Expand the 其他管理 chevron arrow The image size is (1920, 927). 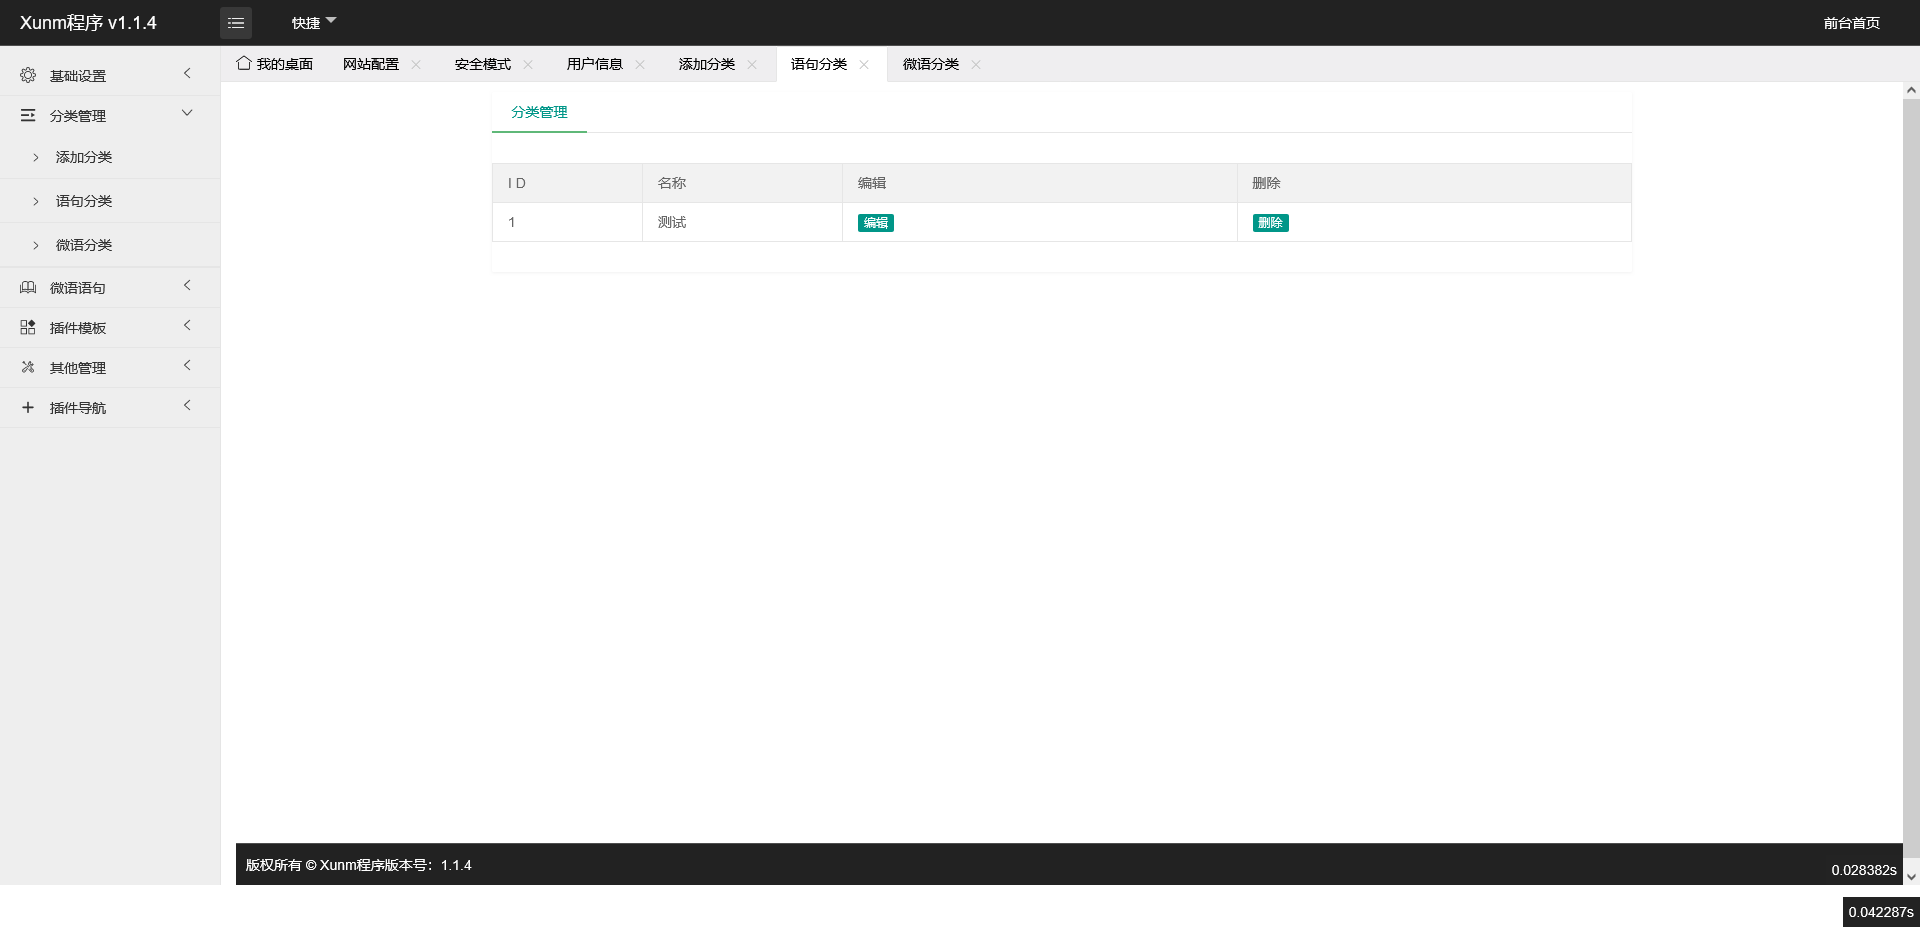coord(187,366)
